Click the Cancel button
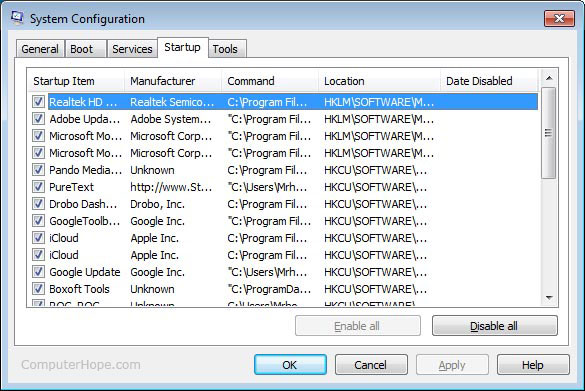The height and width of the screenshot is (391, 585). tap(371, 365)
